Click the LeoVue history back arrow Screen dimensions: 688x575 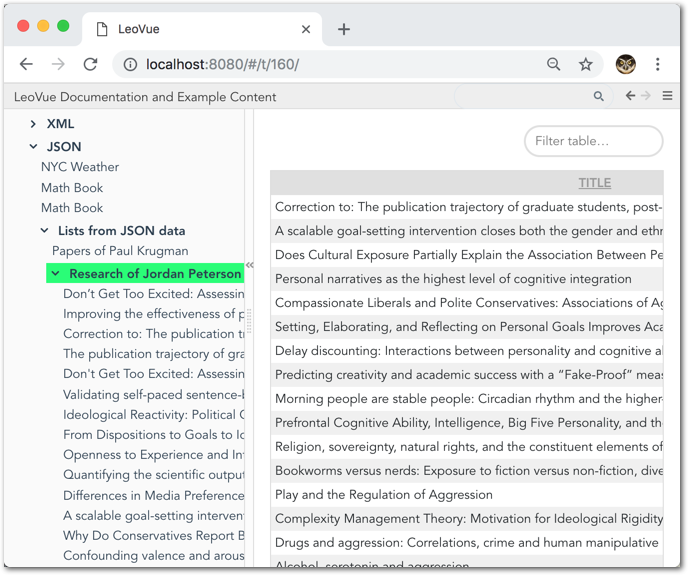click(630, 96)
